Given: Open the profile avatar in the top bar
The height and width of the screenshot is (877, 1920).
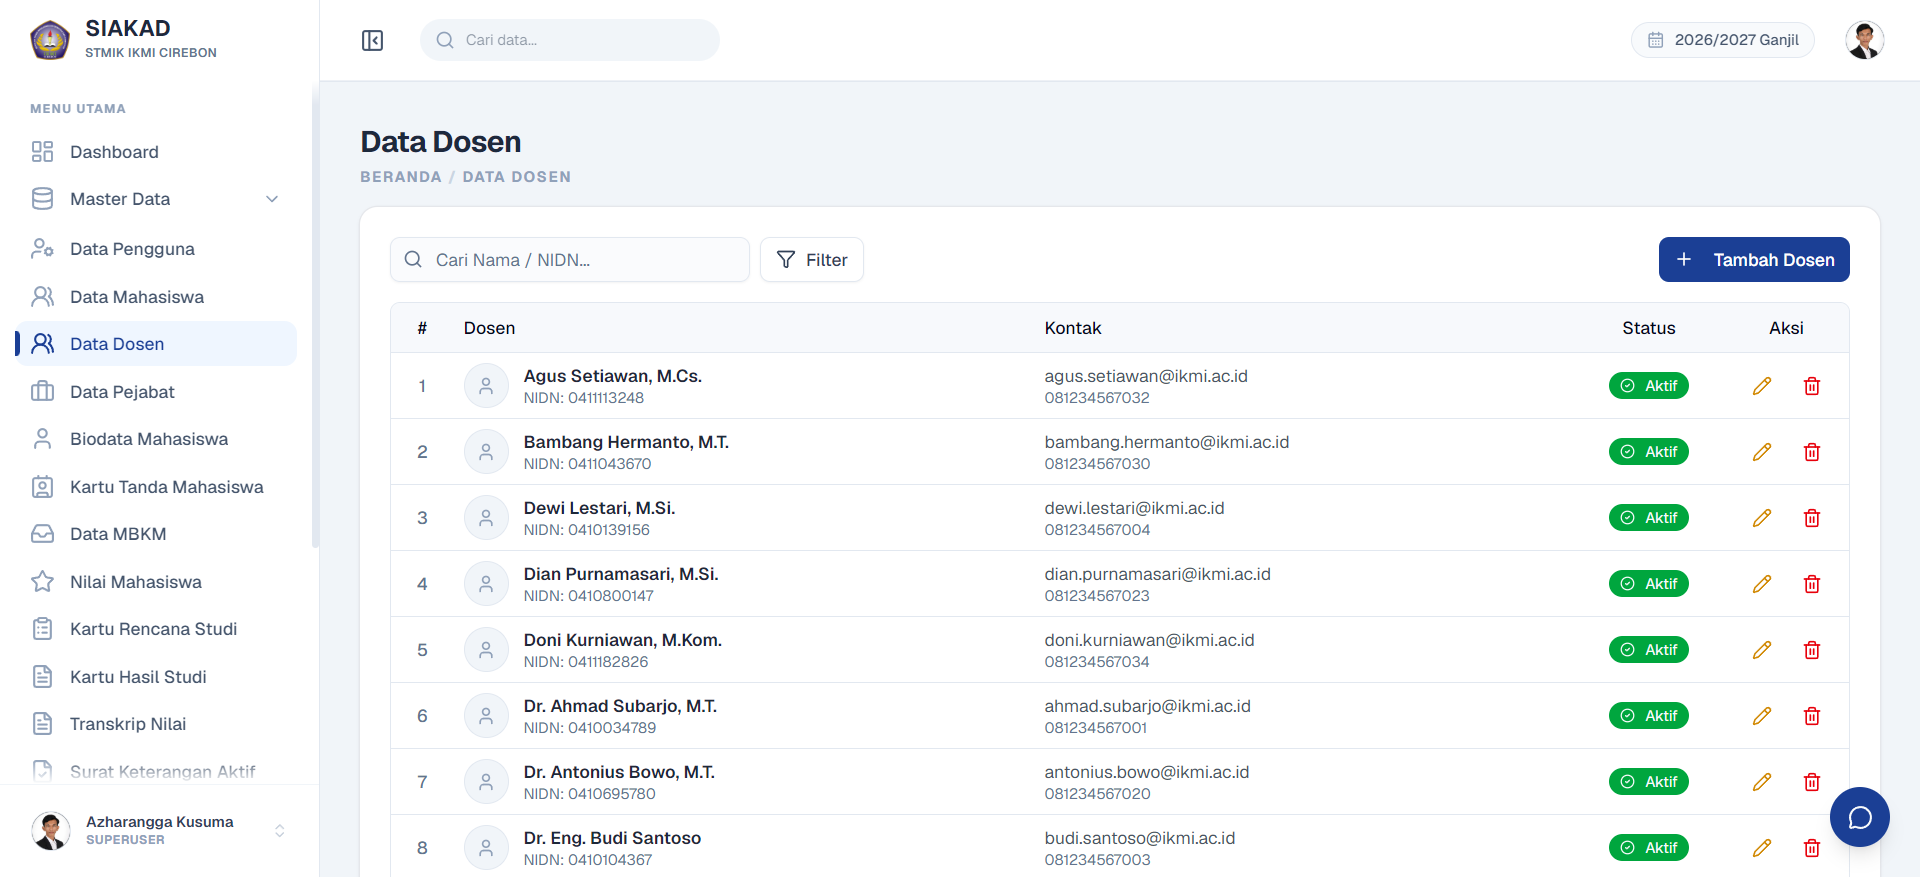Looking at the screenshot, I should [1864, 40].
